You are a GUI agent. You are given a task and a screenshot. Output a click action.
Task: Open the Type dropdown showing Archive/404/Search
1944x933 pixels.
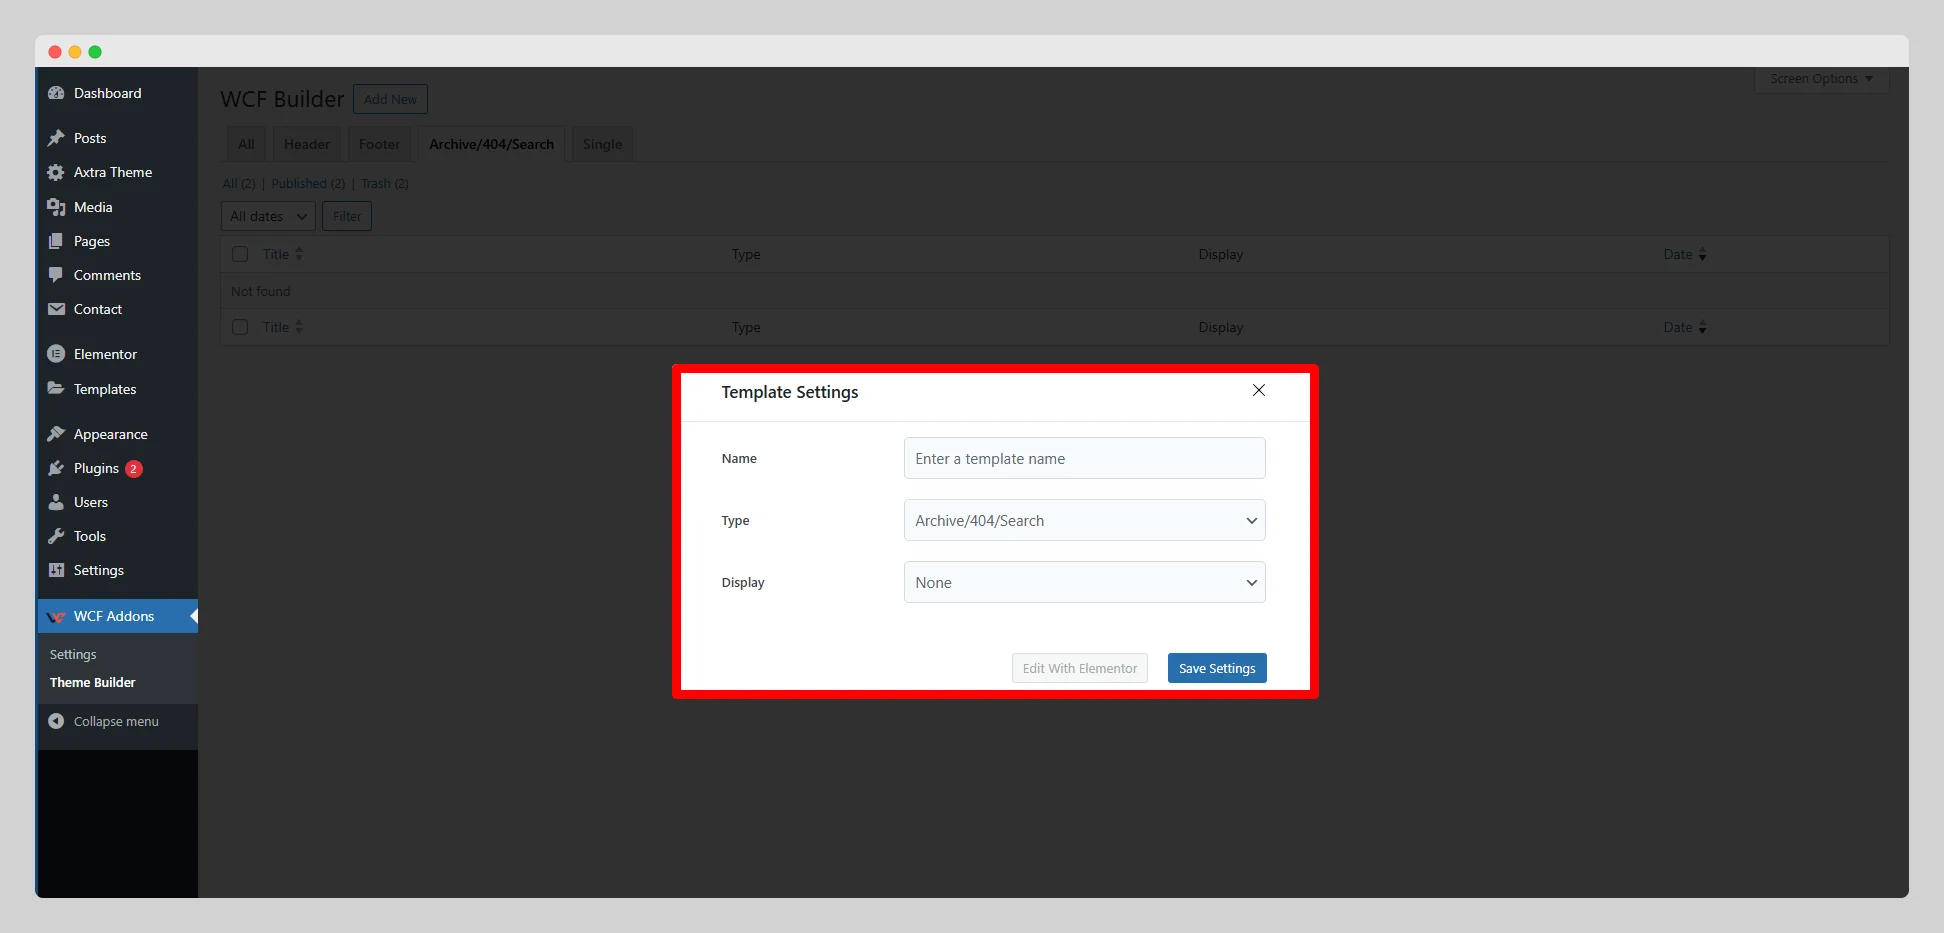1084,520
